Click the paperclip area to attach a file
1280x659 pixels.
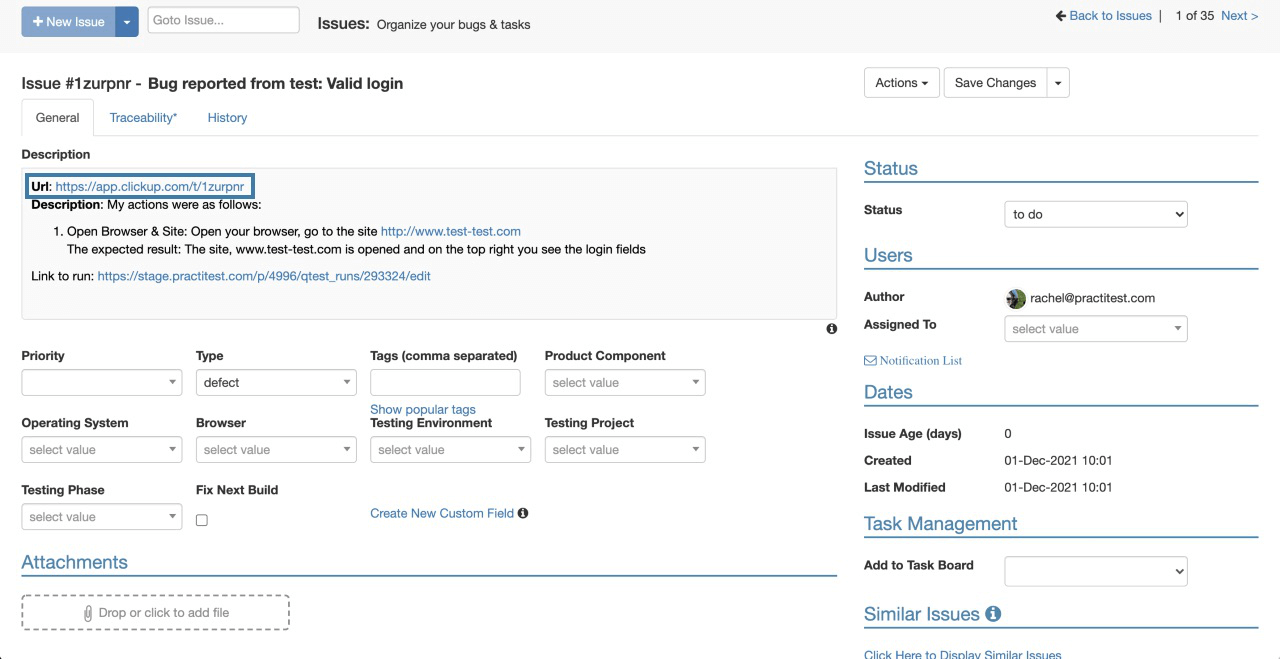coord(155,612)
